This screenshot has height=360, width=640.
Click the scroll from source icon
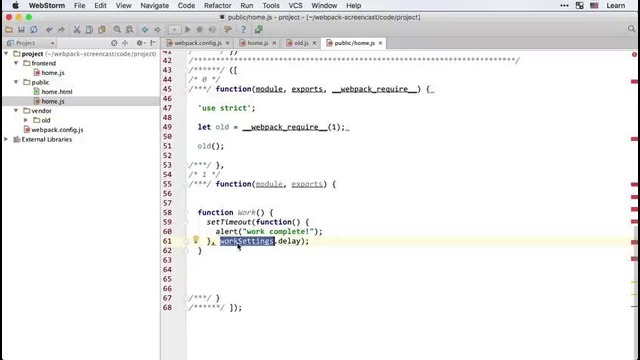[114, 43]
